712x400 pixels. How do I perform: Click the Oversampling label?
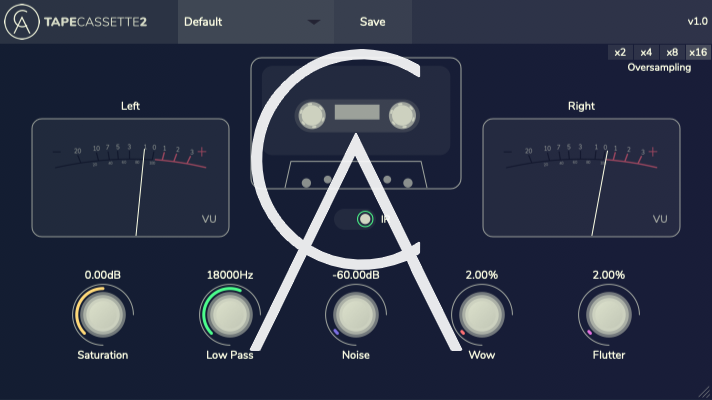click(x=659, y=68)
